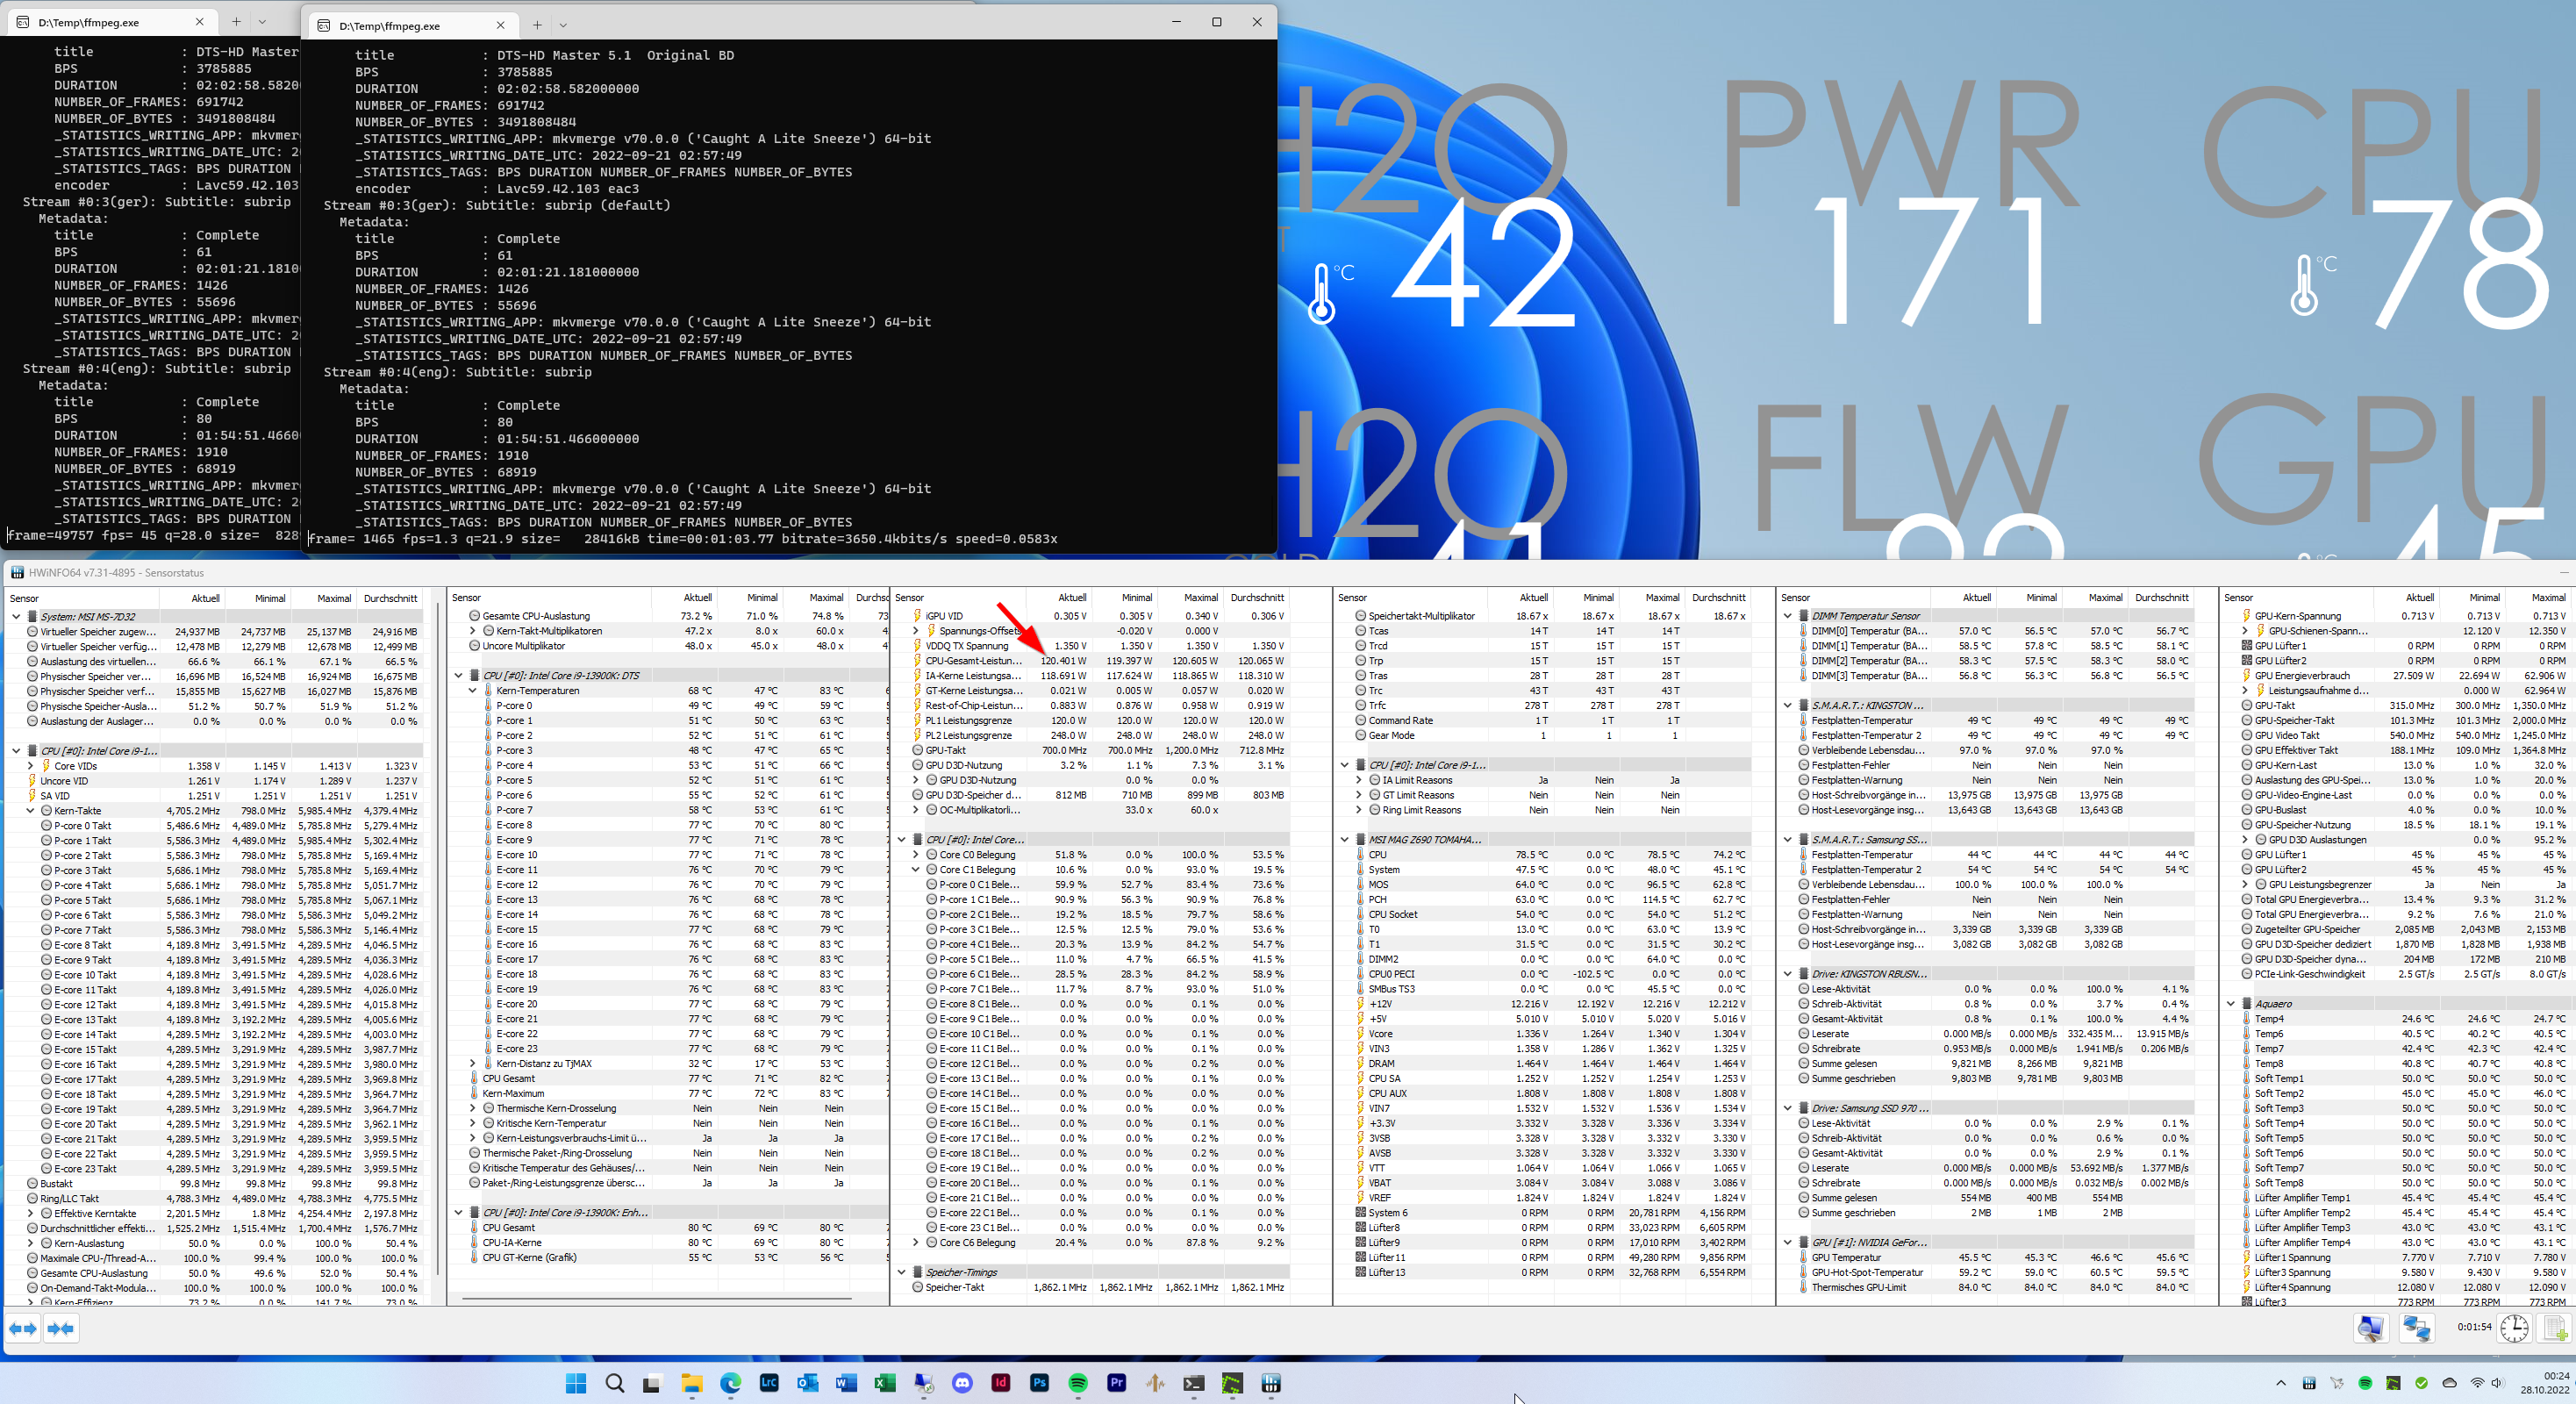Reset the elapsed-time clock icon in HWiNFO
This screenshot has height=1404, width=2576.
point(2514,1328)
